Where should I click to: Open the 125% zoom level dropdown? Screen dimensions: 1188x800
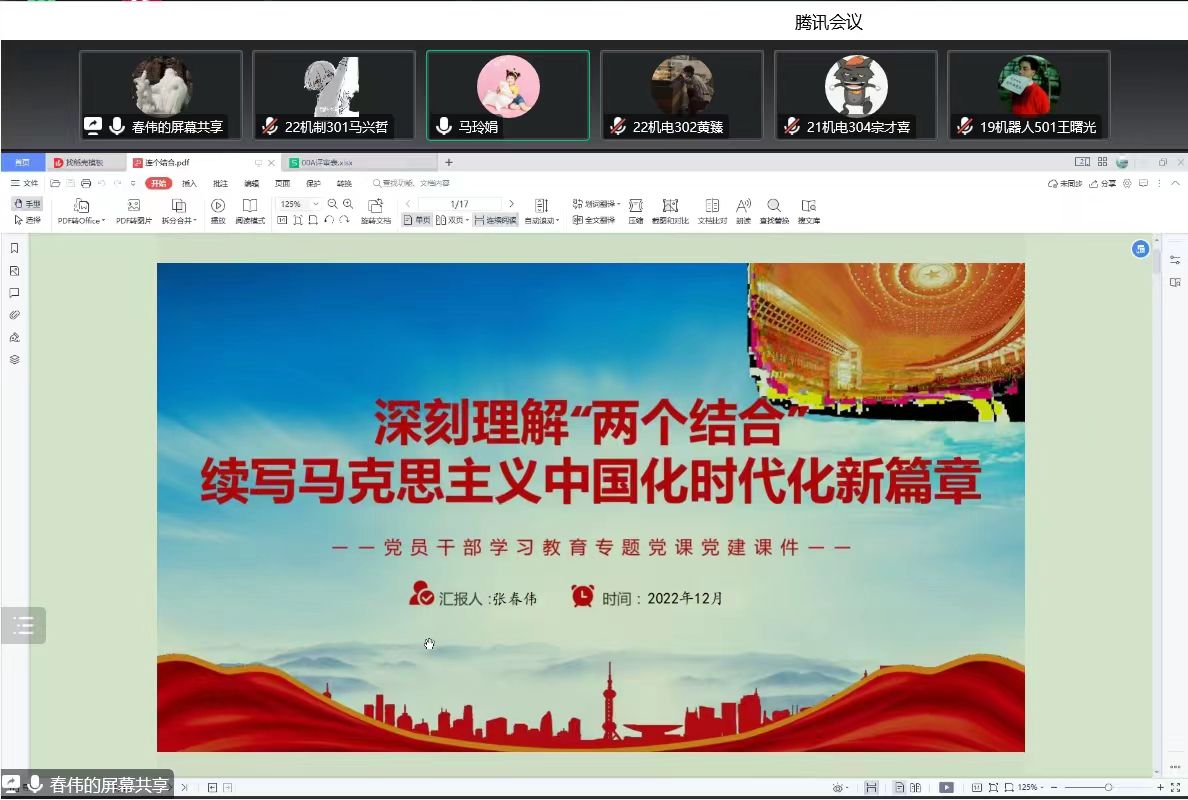coord(298,204)
